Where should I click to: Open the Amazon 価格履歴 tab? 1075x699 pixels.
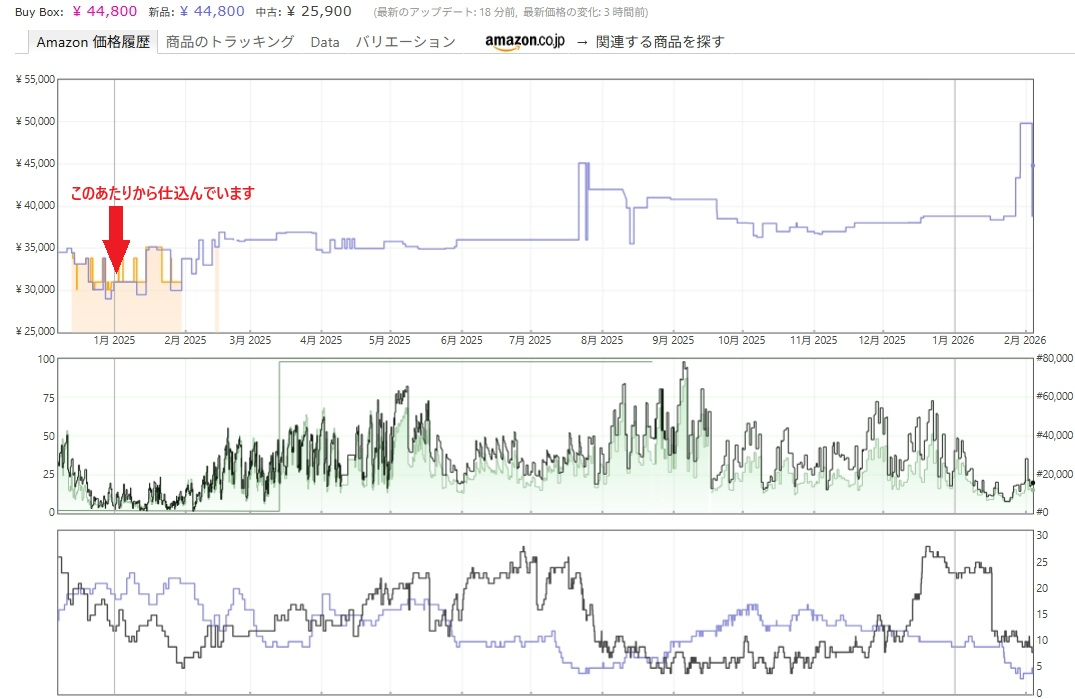coord(93,42)
